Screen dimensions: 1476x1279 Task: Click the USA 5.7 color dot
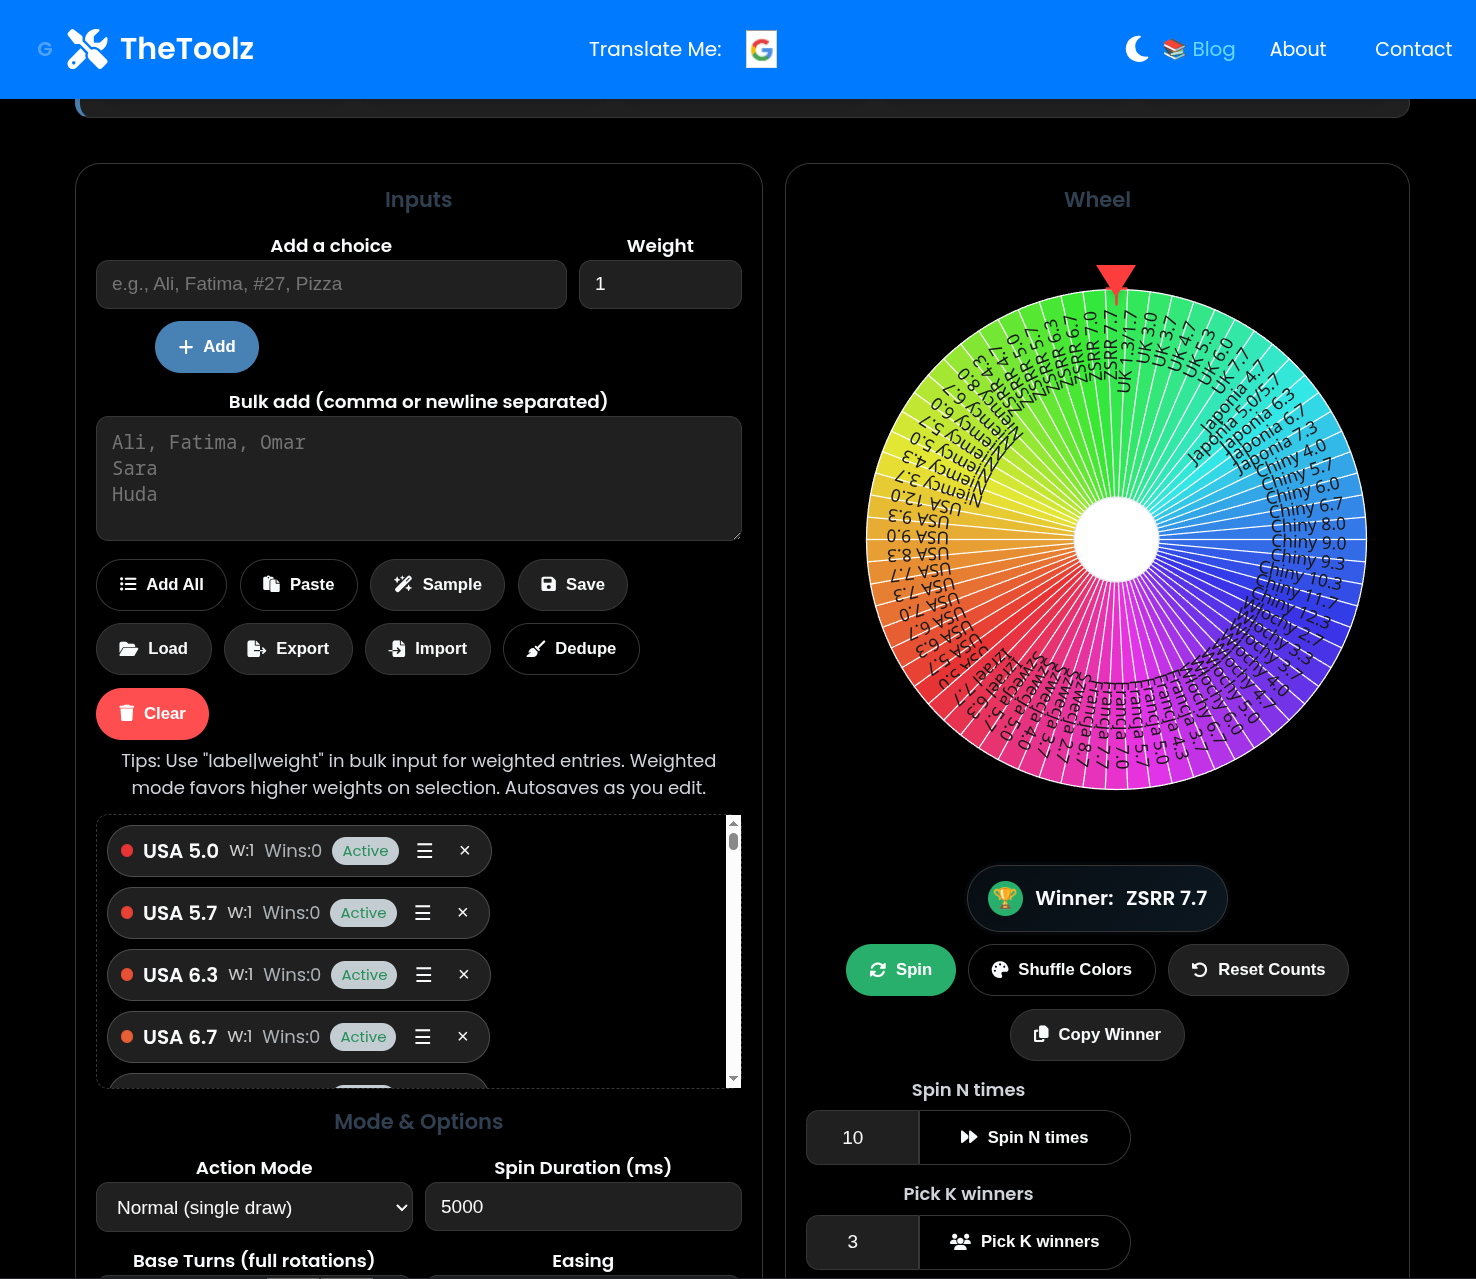pyautogui.click(x=127, y=913)
